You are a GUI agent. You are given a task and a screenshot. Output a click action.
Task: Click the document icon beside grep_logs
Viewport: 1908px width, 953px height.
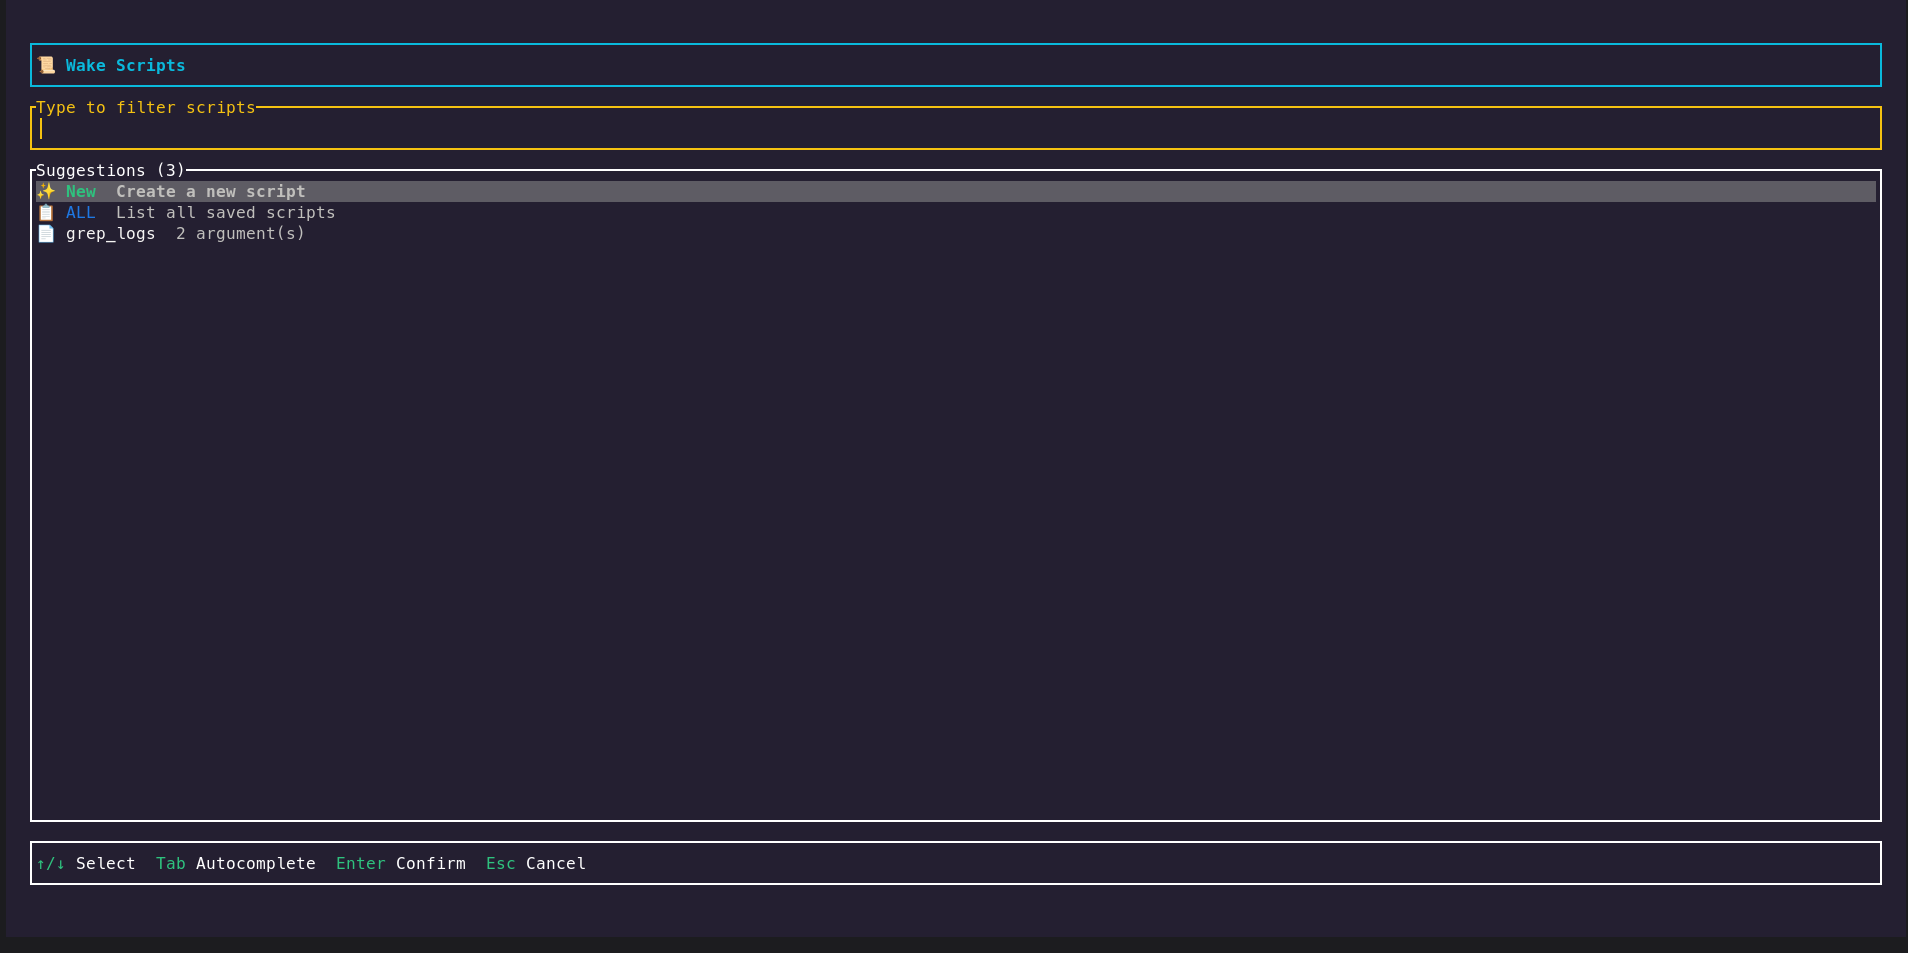[x=46, y=233]
